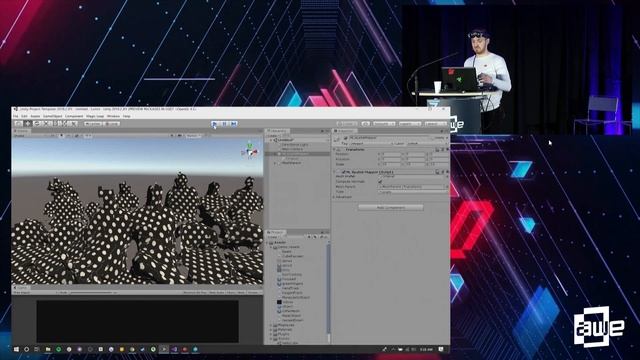Open Visual Studio from taskbar
Viewport: 640px width, 360px height.
click(x=174, y=349)
